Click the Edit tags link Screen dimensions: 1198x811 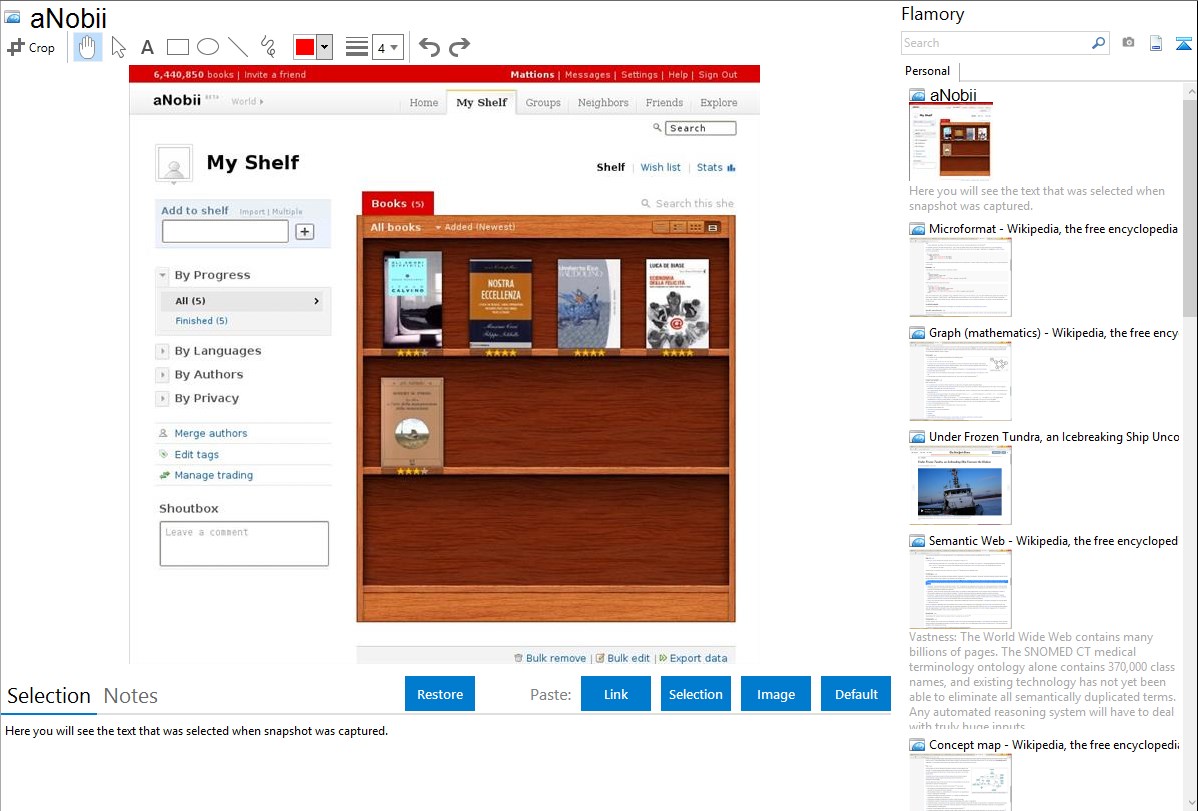196,455
